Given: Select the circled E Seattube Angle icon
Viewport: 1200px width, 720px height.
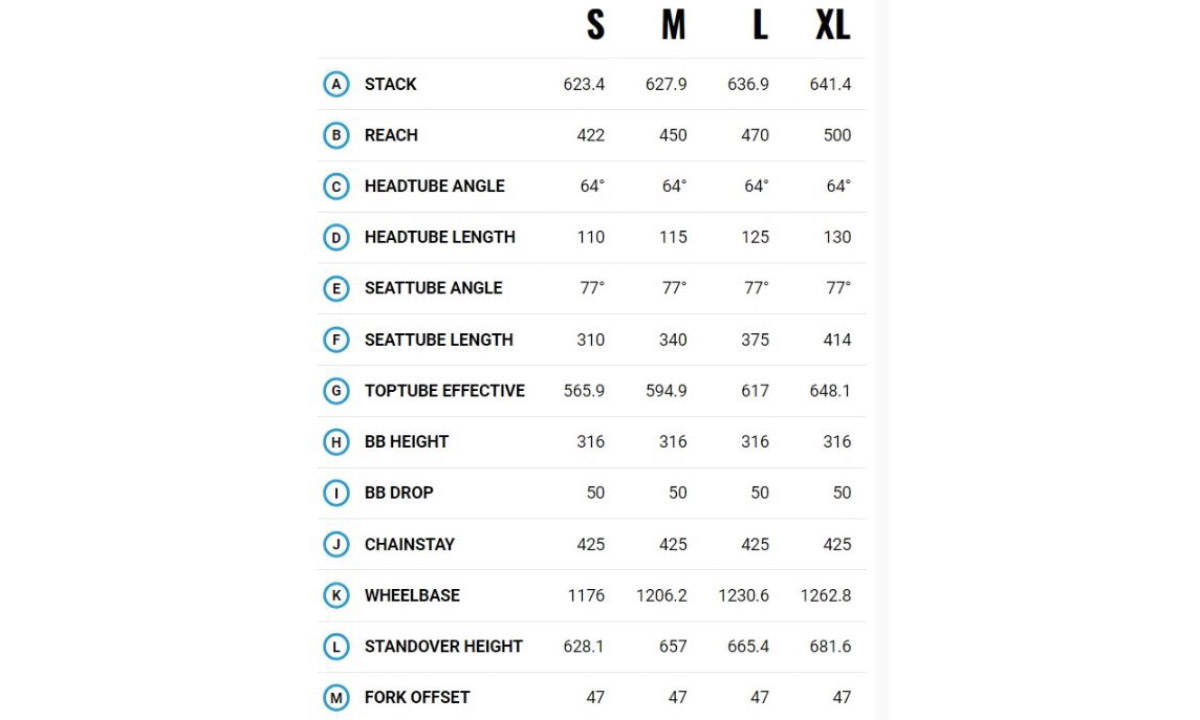Looking at the screenshot, I should point(336,288).
